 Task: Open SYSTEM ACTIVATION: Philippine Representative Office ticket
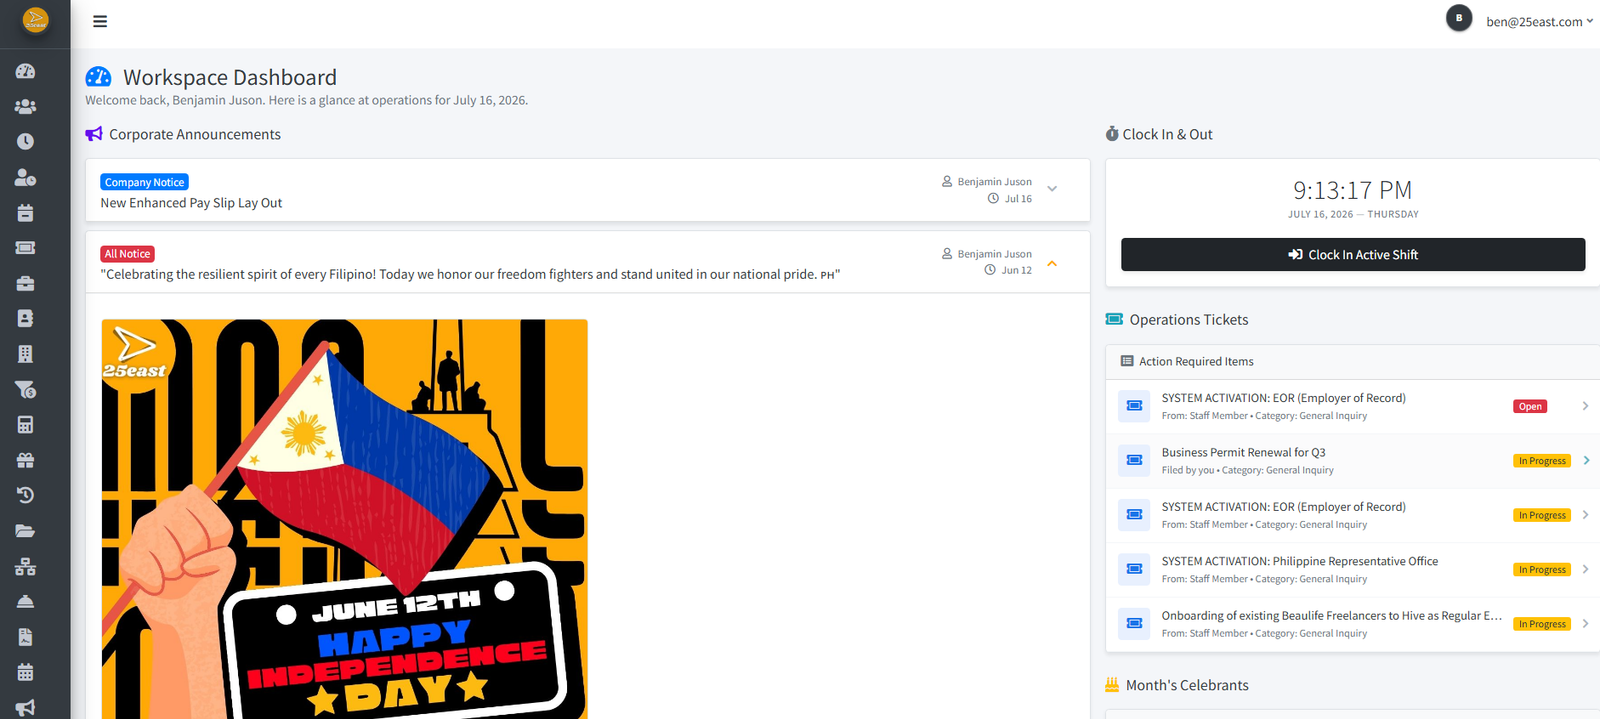1300,561
